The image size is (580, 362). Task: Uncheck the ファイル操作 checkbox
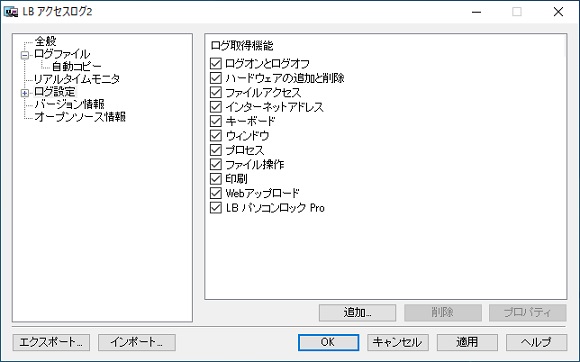(216, 165)
